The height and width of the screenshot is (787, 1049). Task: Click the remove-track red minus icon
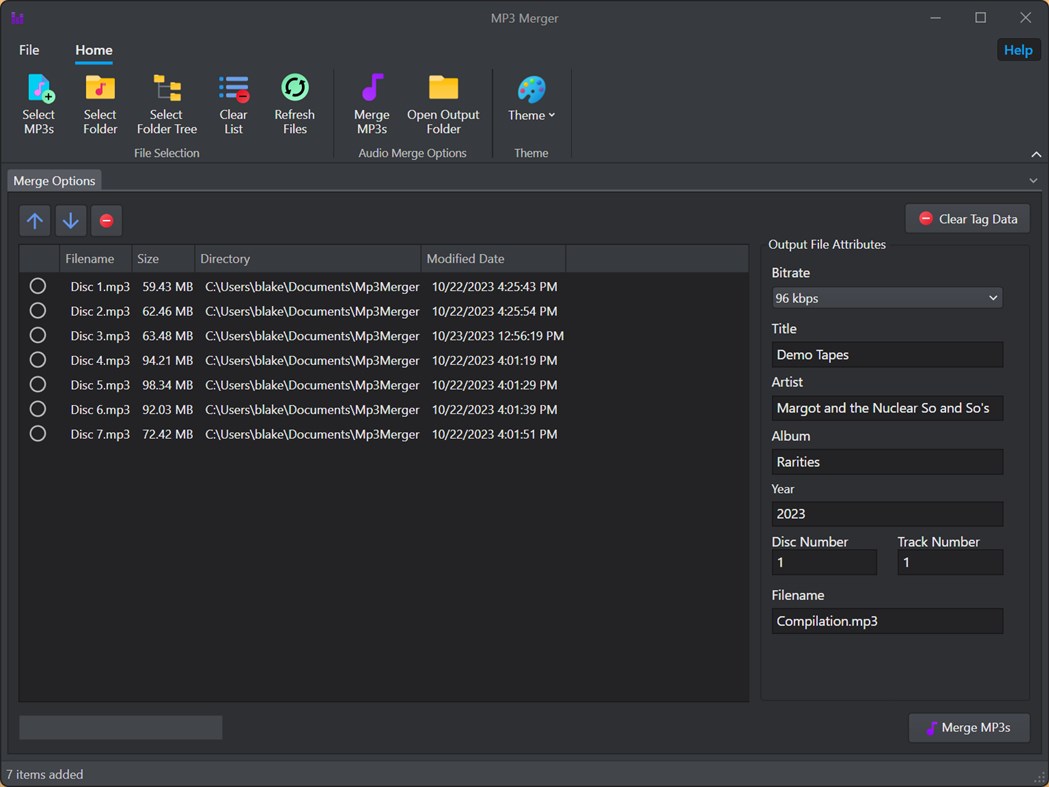(106, 220)
